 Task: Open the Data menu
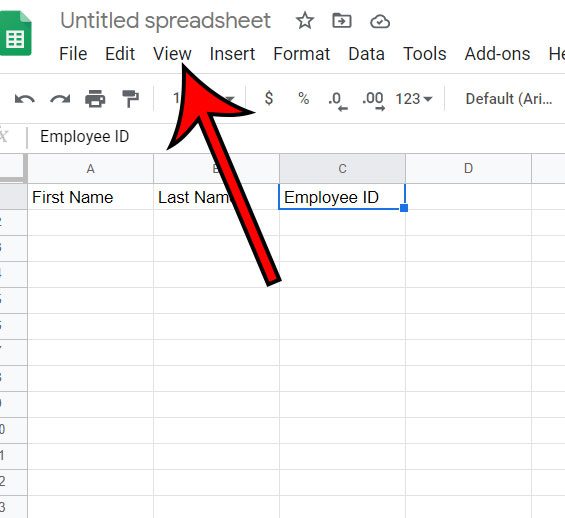tap(366, 54)
